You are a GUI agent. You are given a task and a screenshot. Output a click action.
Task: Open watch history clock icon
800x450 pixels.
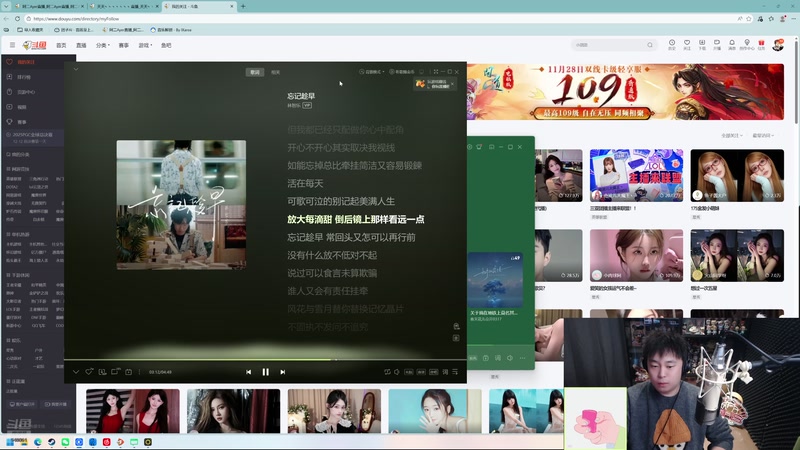(x=672, y=44)
